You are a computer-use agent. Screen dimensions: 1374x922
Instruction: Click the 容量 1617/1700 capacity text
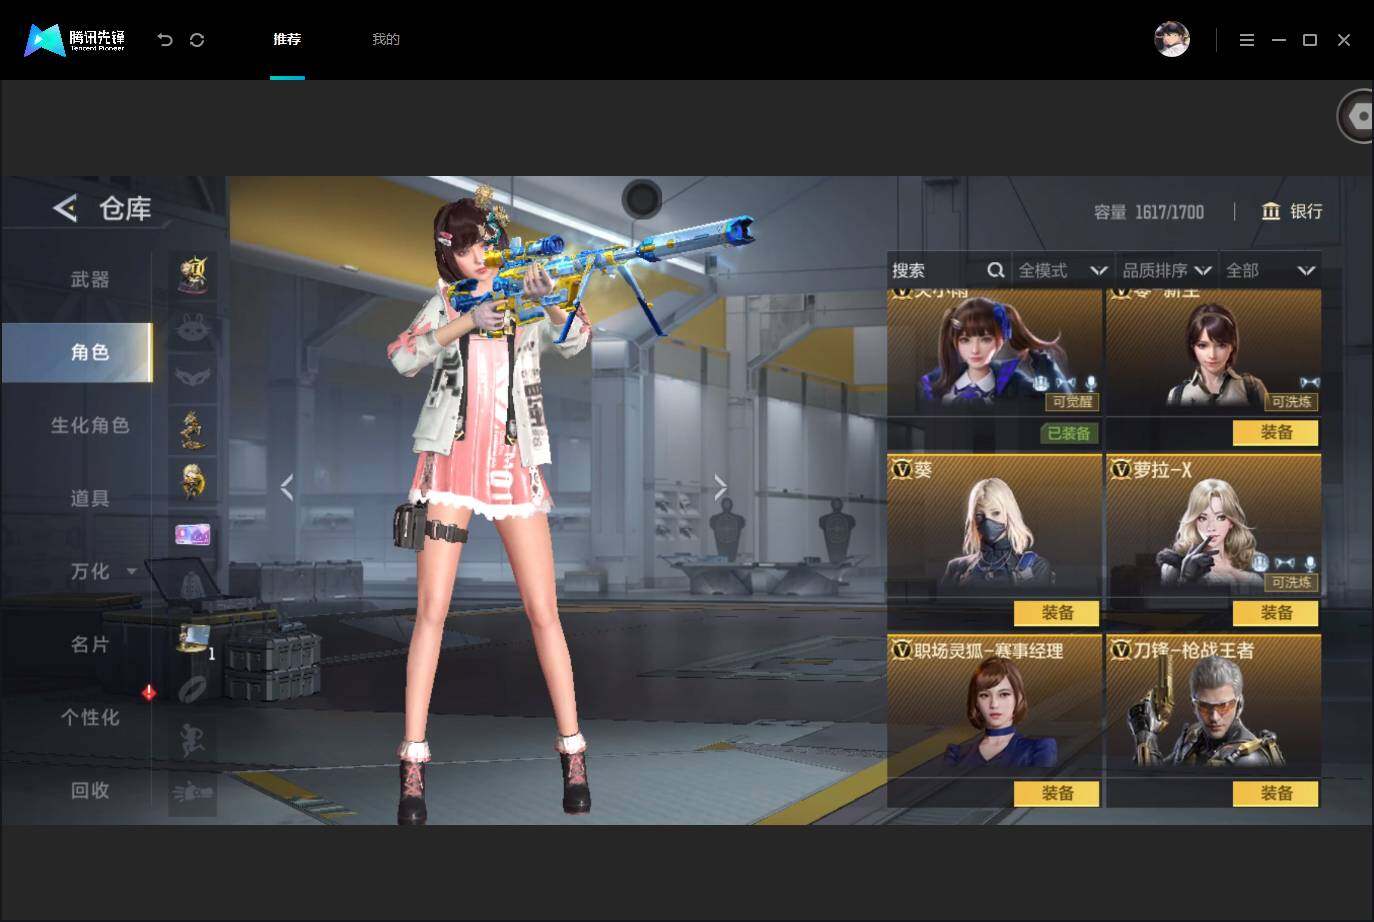tap(1149, 212)
